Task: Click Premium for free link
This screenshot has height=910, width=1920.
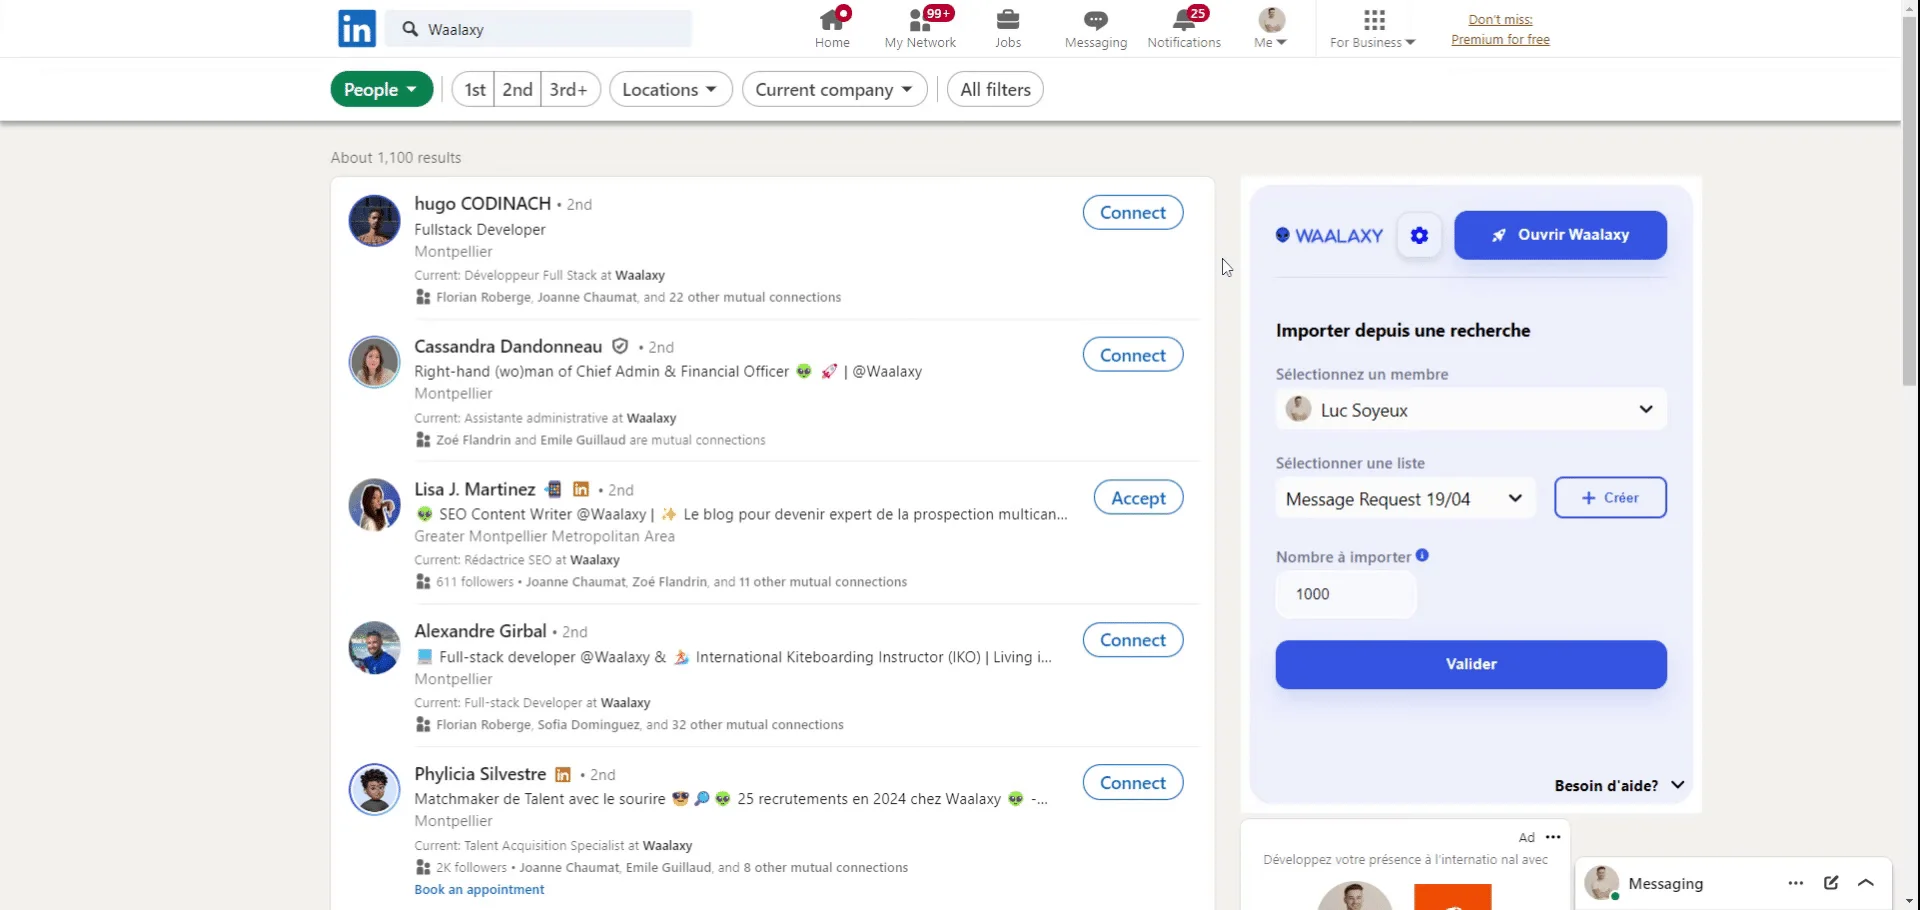Action: point(1500,40)
